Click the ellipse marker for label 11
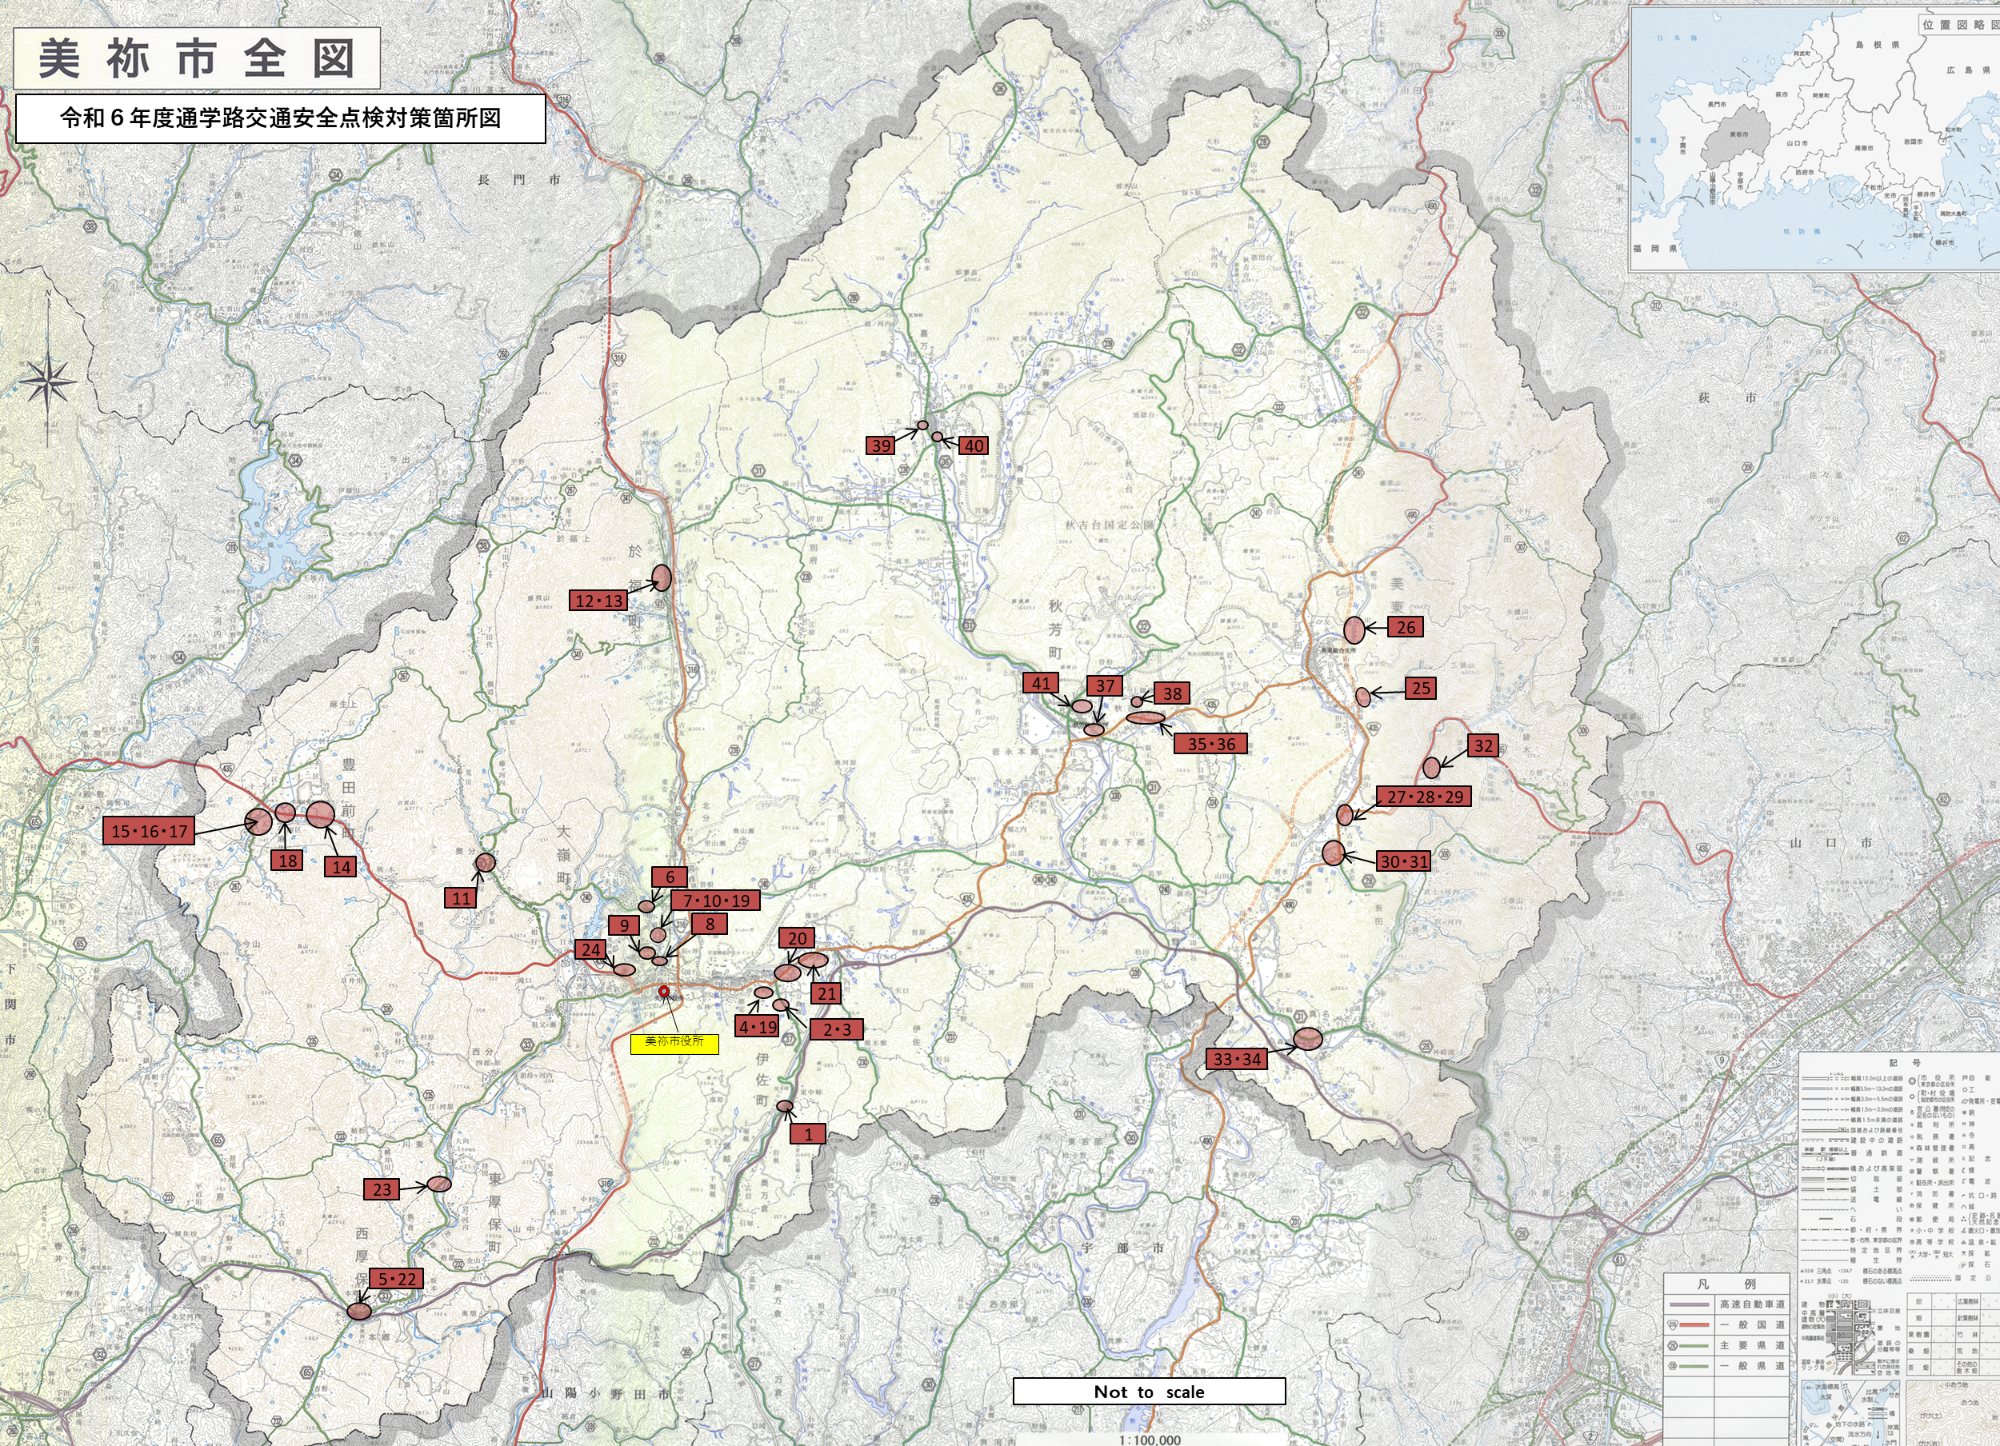The image size is (2000, 1446). coord(485,862)
